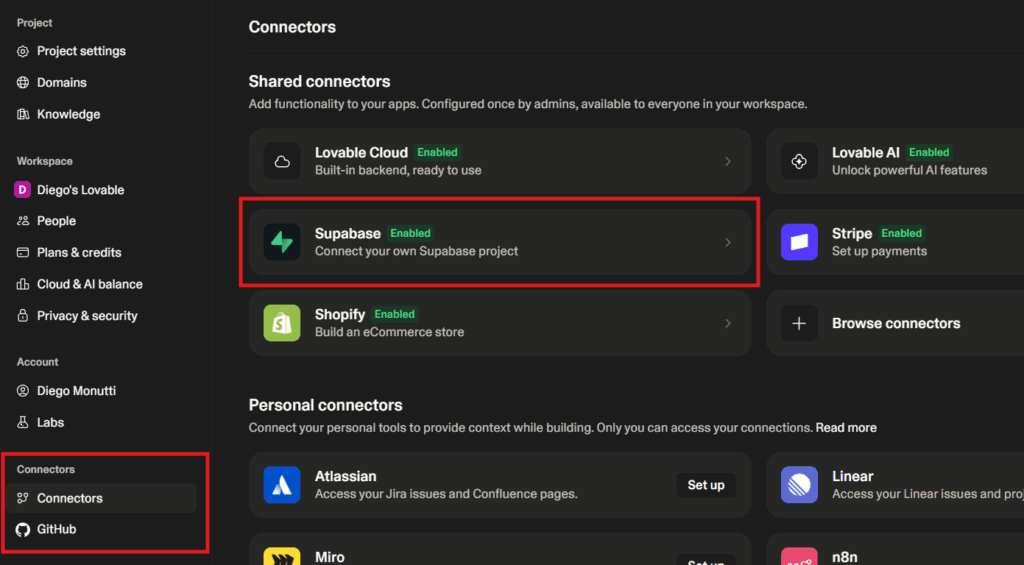Click the Lovable Cloud cloud icon
Viewport: 1024px width, 565px height.
pos(282,161)
